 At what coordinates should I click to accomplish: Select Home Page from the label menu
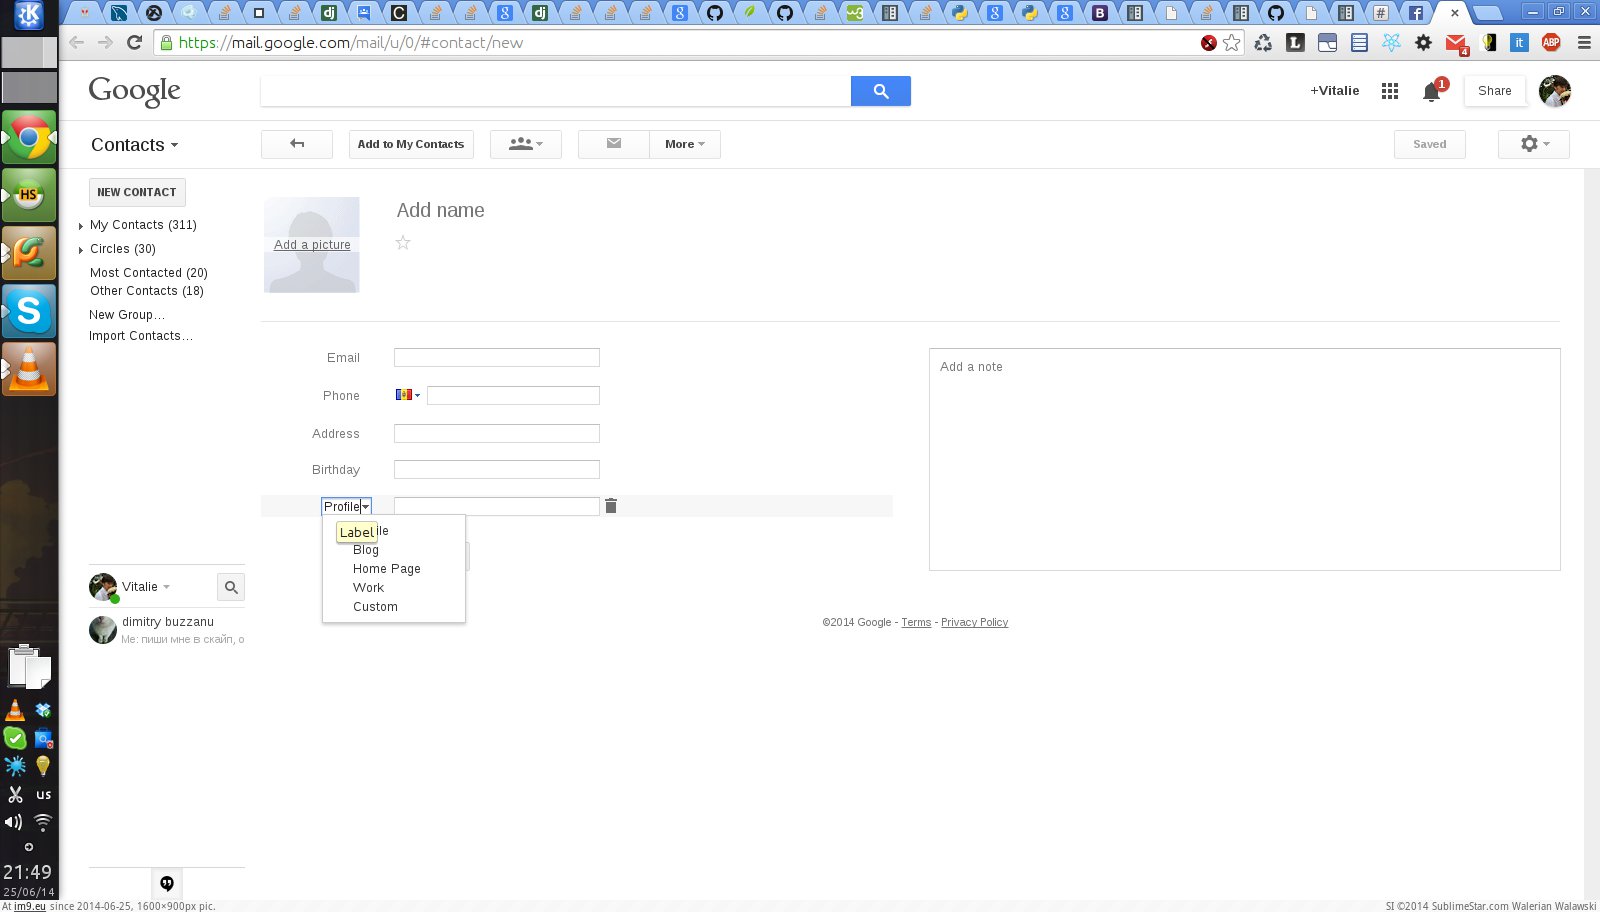(386, 569)
